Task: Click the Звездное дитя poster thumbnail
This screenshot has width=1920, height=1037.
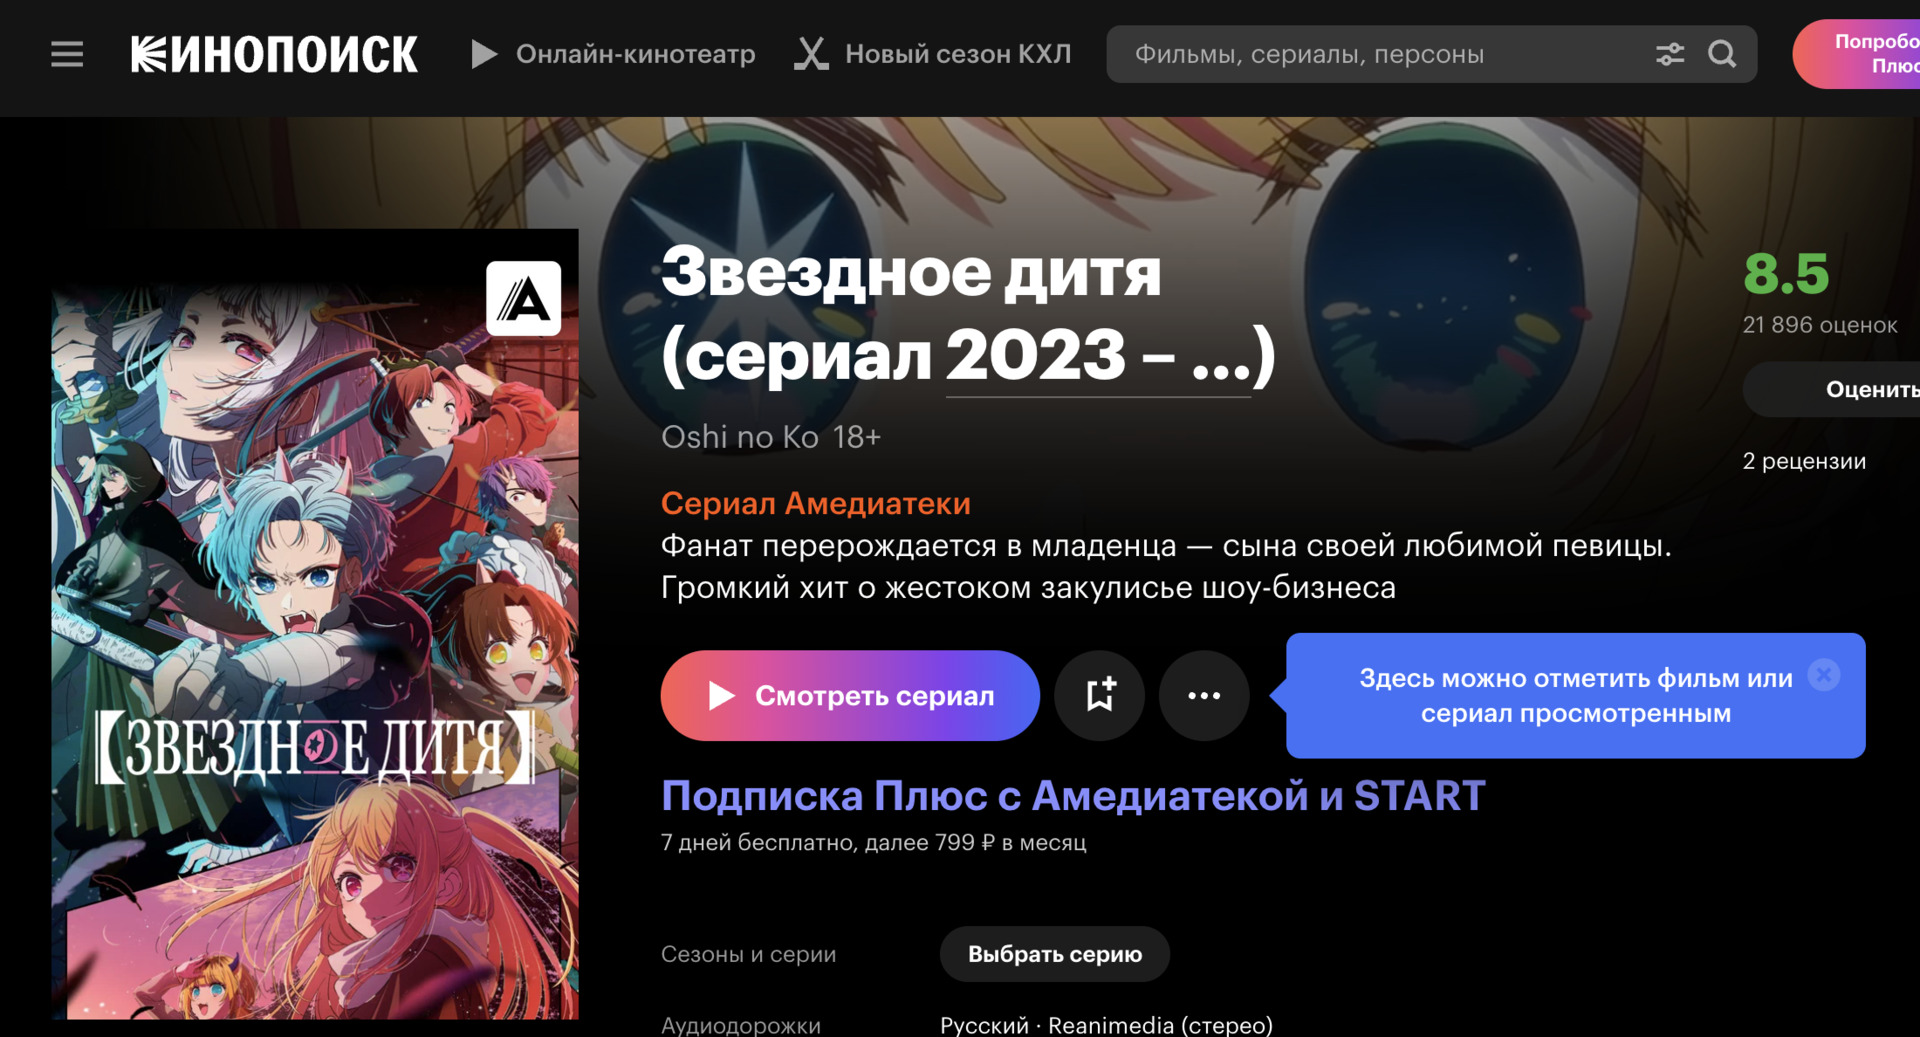Action: pyautogui.click(x=315, y=624)
